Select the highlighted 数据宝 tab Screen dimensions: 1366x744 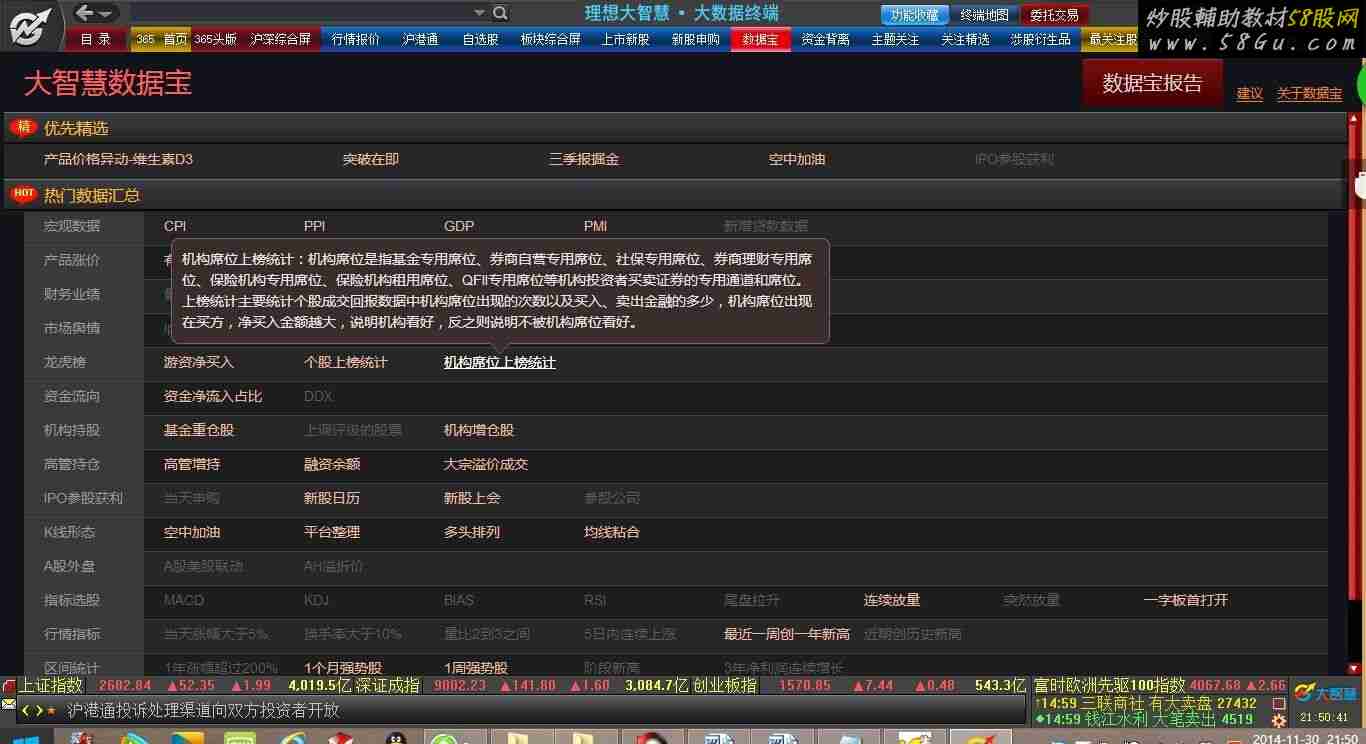point(760,39)
